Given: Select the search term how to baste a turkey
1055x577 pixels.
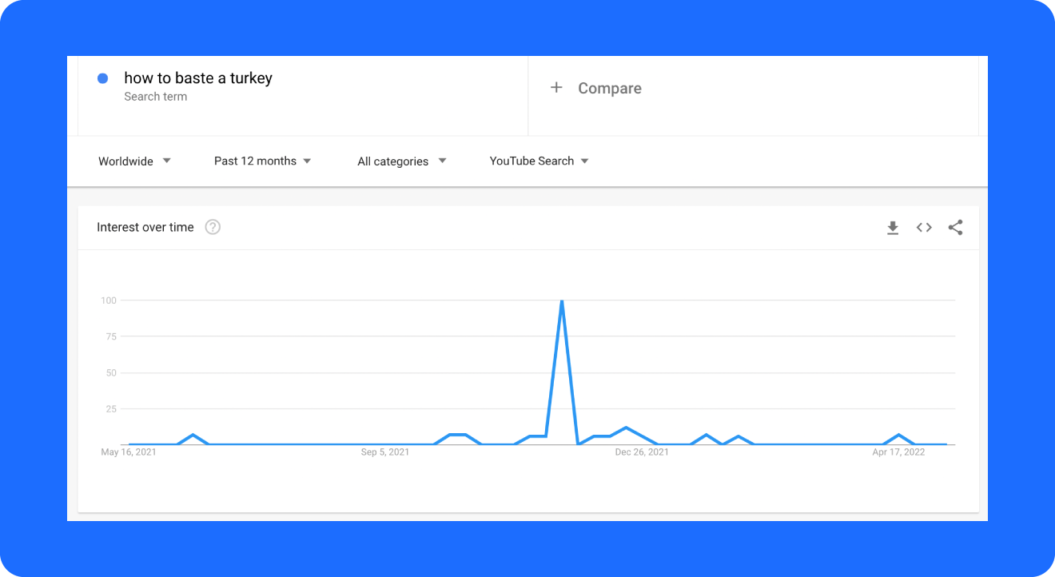Looking at the screenshot, I should tap(197, 78).
